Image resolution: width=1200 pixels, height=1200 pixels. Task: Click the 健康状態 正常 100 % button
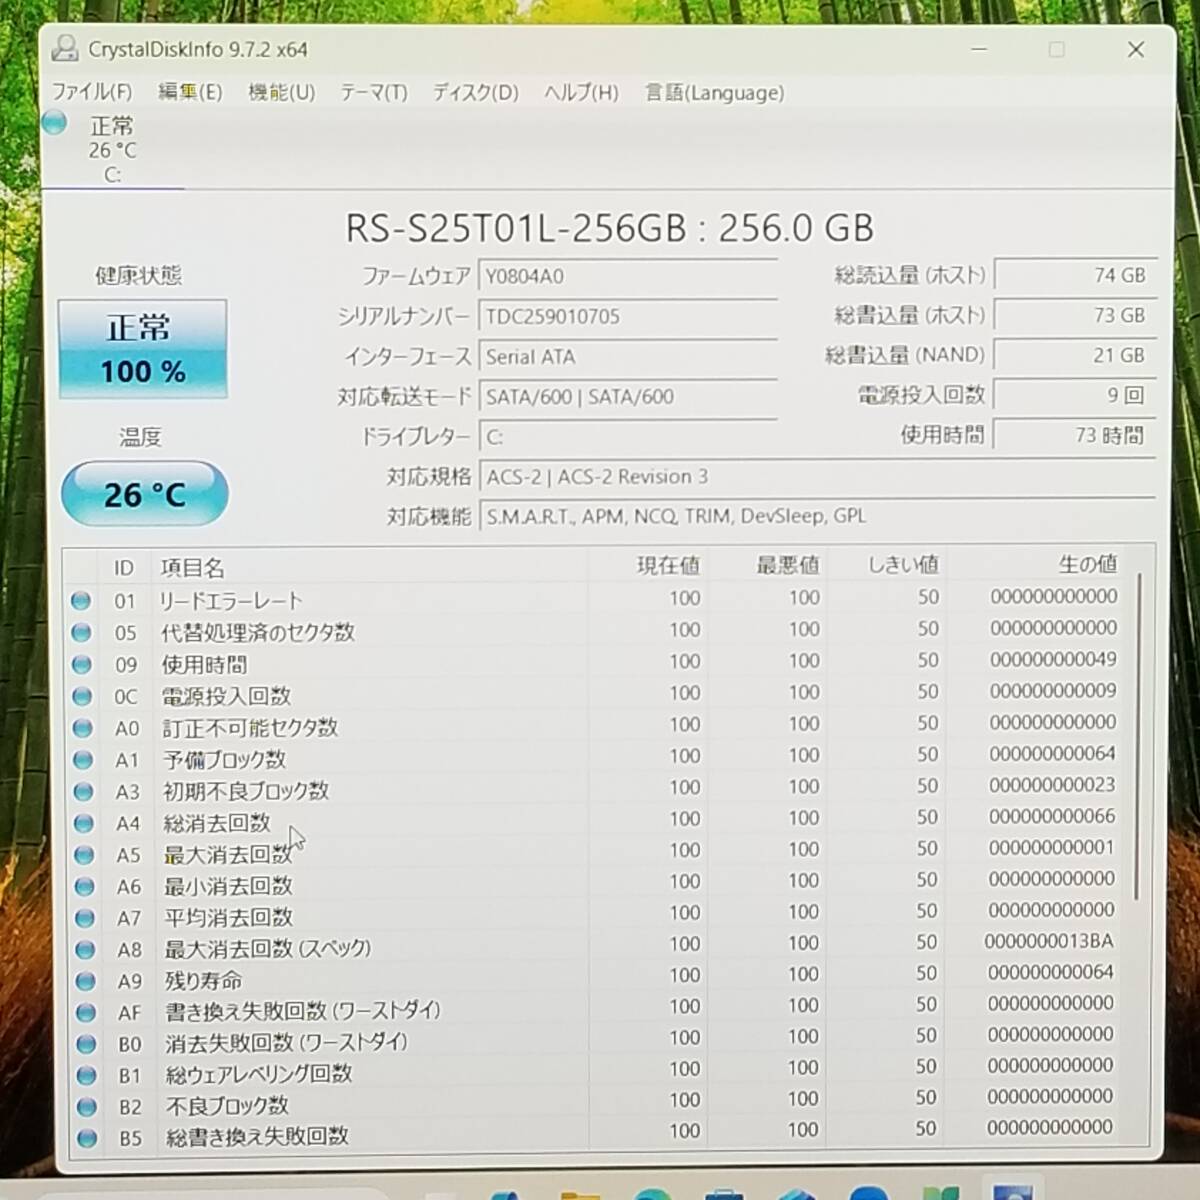tap(142, 348)
